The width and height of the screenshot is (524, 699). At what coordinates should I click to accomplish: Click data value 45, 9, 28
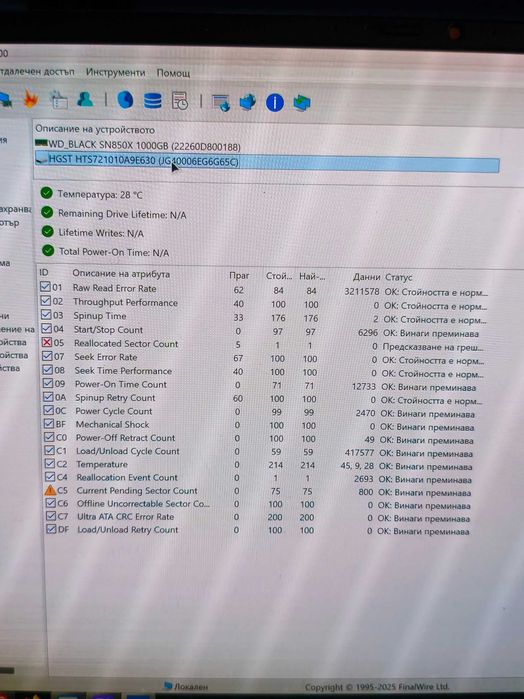point(357,466)
